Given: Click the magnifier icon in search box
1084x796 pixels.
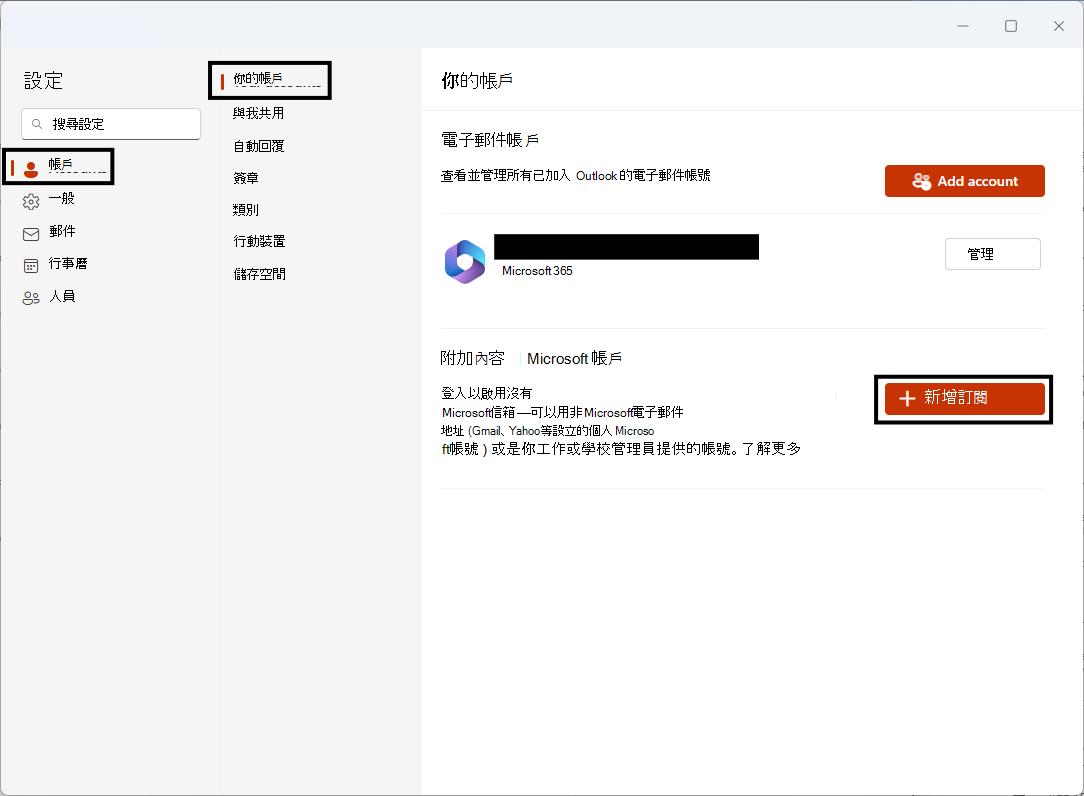Looking at the screenshot, I should click(x=37, y=124).
